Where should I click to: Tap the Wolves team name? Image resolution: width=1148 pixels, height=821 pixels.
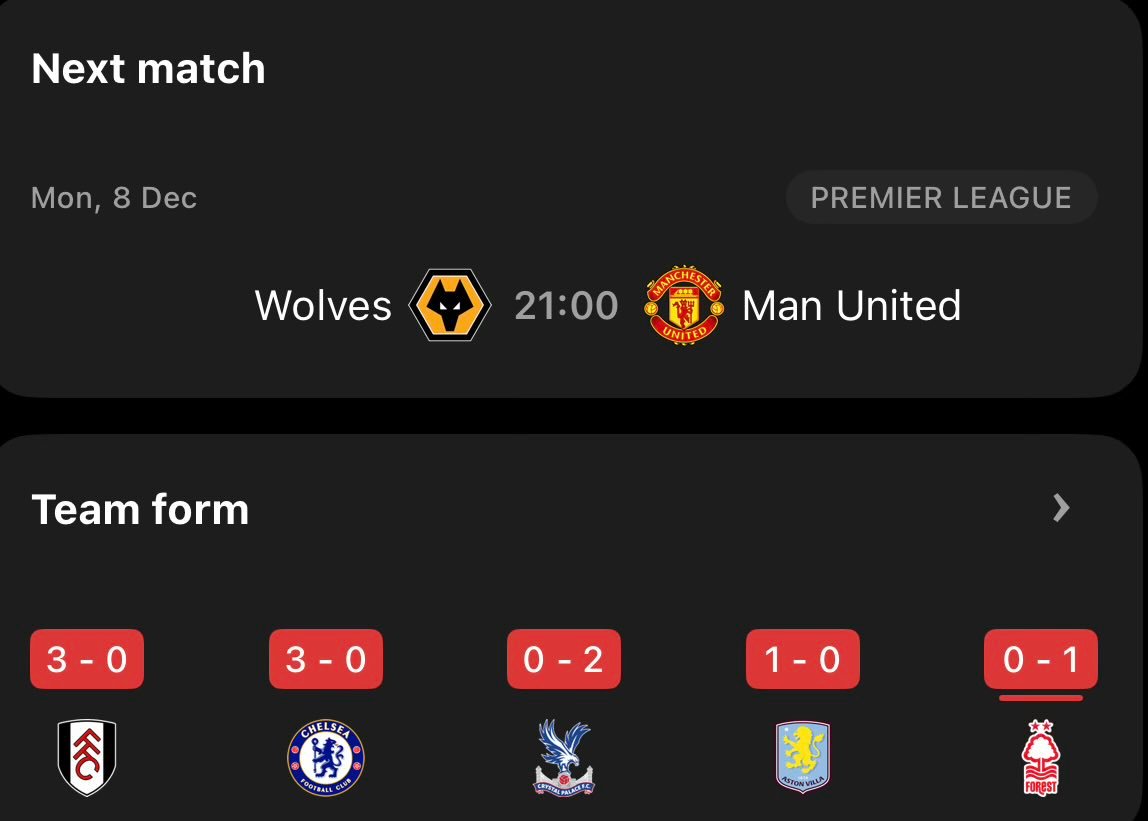[323, 305]
